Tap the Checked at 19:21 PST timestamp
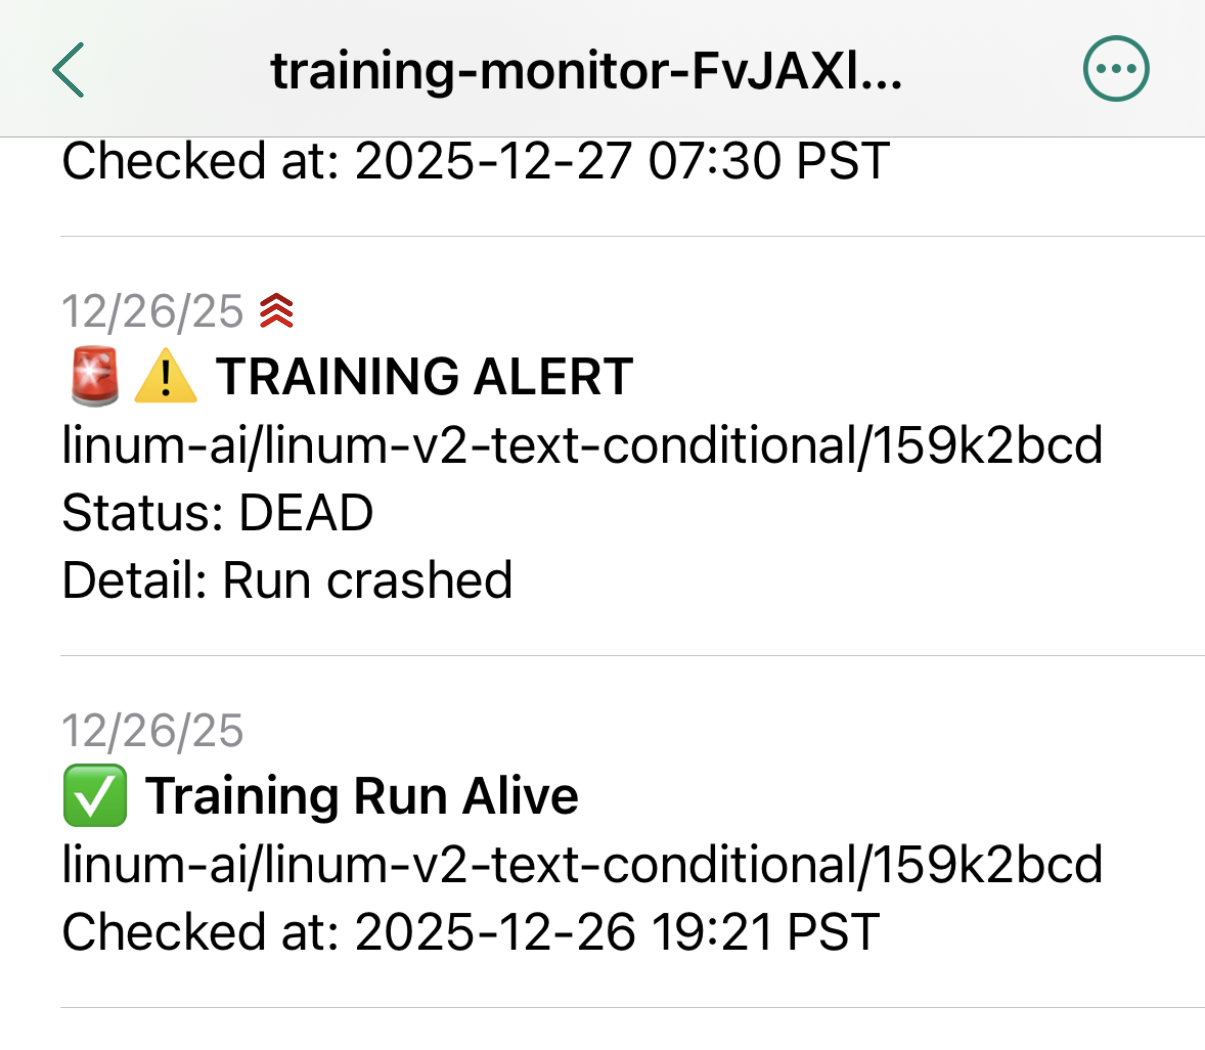 470,932
